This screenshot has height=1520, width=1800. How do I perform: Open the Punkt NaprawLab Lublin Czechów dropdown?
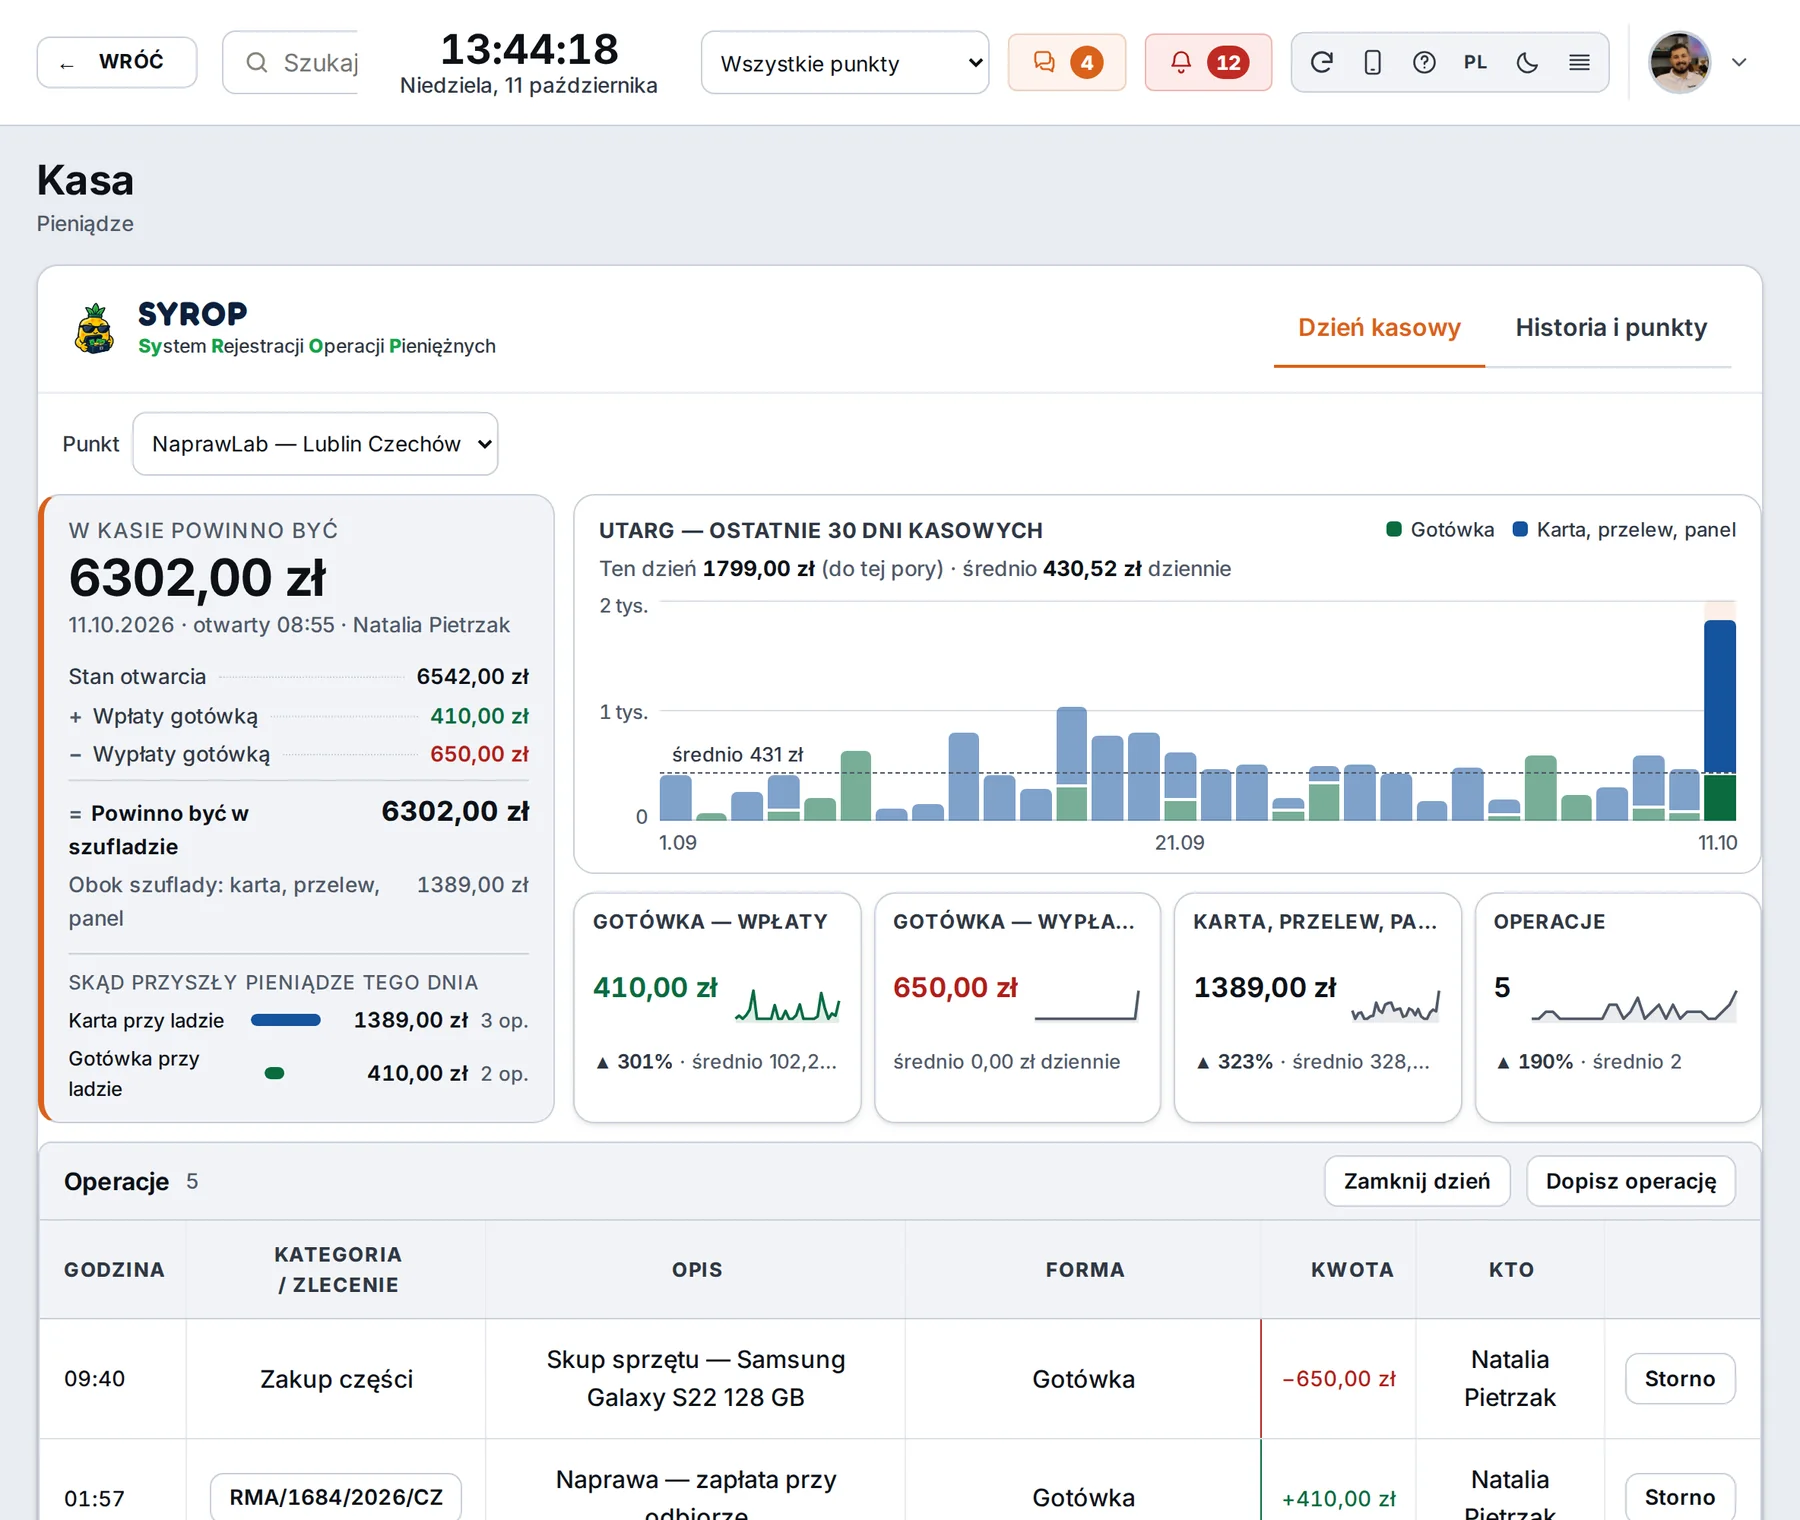pyautogui.click(x=315, y=444)
